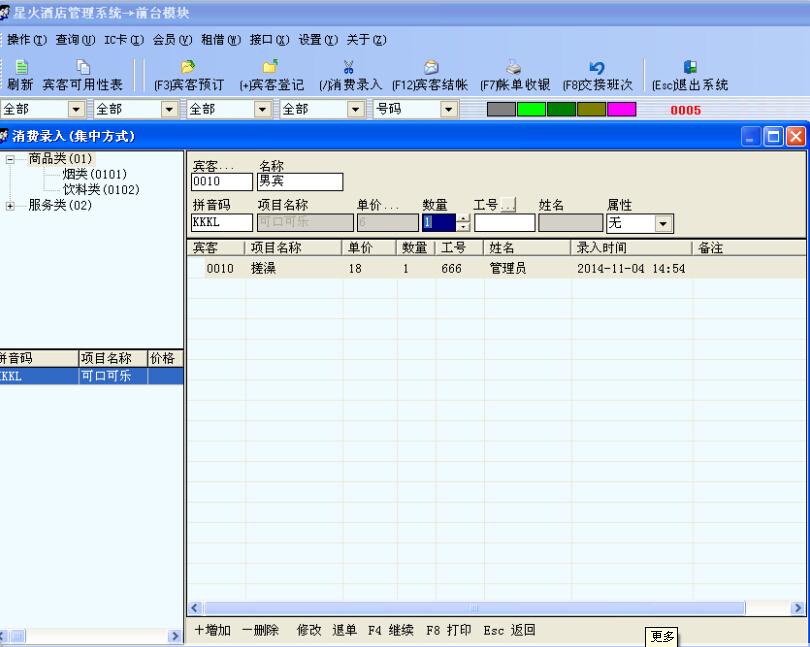Viewport: 810px width, 647px height.
Task: Click the 项目名称 column header in consumption table
Action: click(x=293, y=248)
